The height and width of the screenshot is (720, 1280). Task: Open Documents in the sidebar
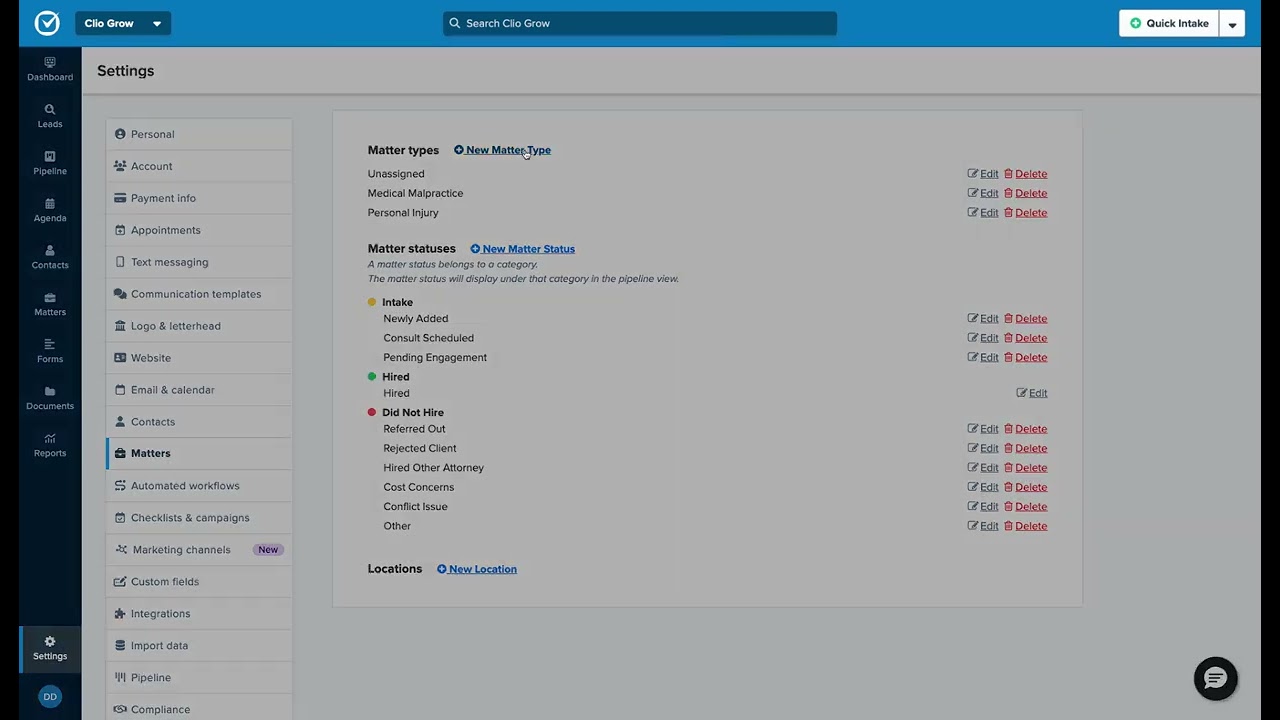click(50, 398)
